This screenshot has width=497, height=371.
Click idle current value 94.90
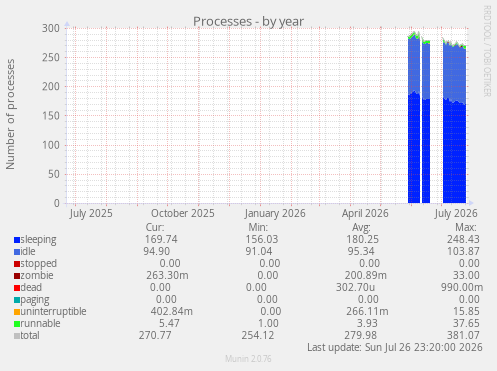click(157, 251)
